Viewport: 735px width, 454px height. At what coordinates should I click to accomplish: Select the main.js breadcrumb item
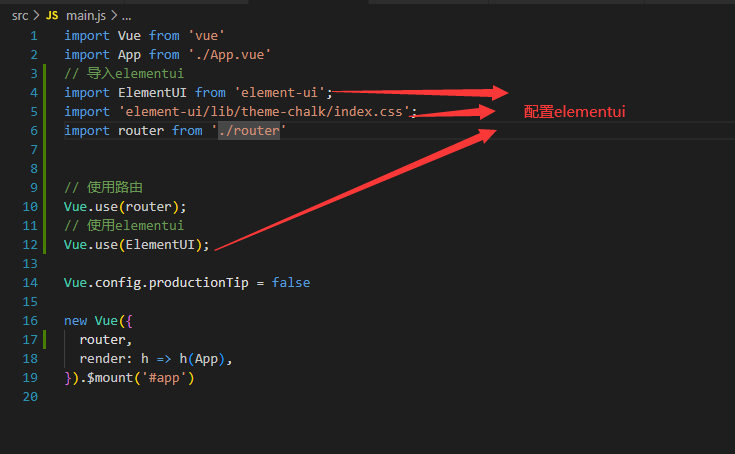click(85, 16)
